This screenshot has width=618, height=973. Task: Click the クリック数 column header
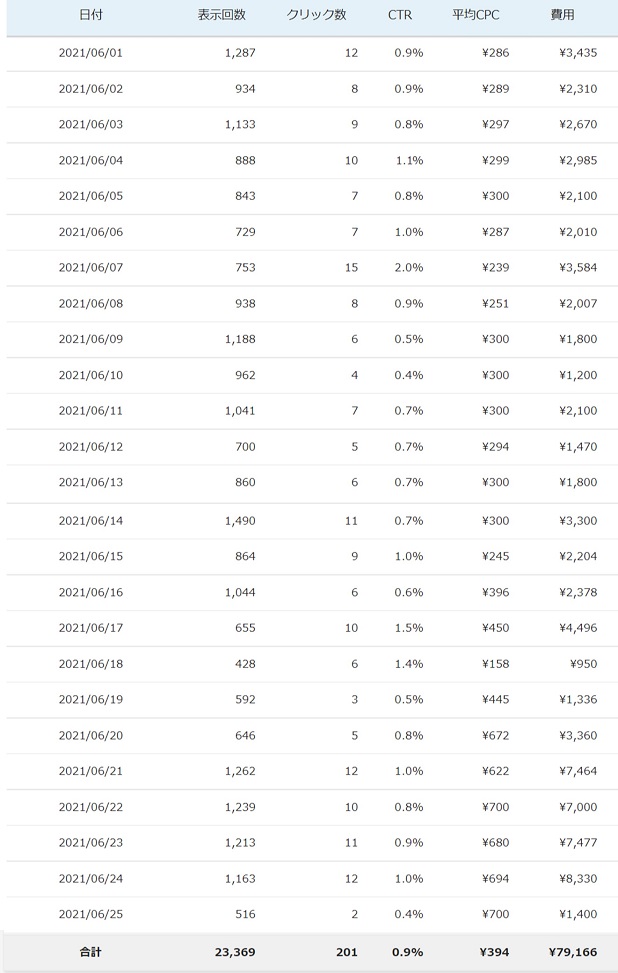316,16
